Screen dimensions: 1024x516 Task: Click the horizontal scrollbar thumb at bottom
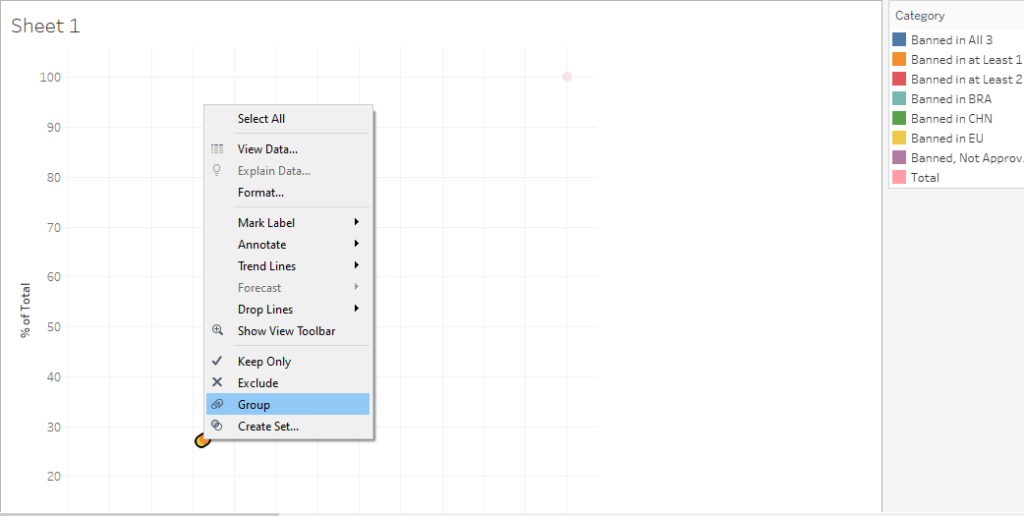coord(140,514)
